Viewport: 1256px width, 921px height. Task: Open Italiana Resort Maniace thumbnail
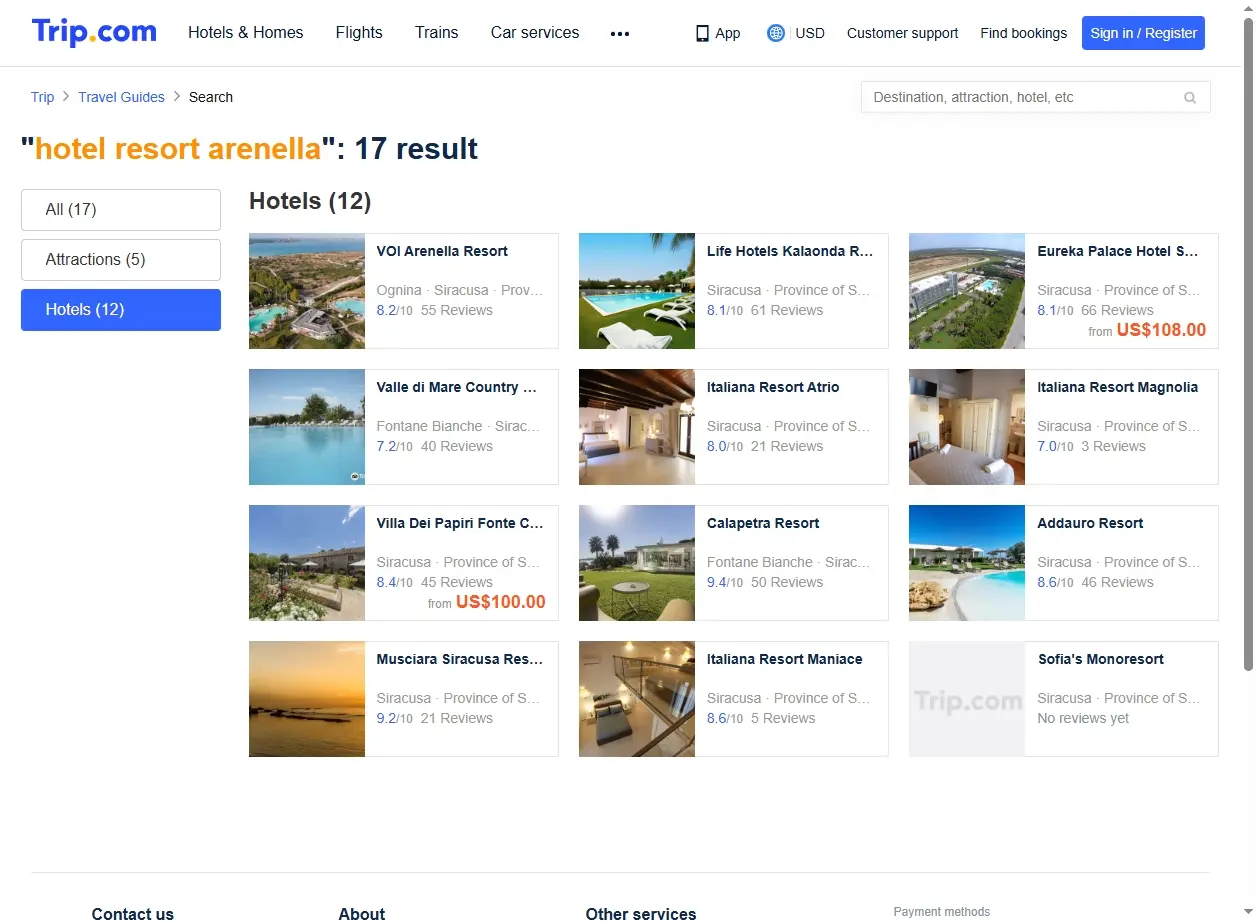637,699
